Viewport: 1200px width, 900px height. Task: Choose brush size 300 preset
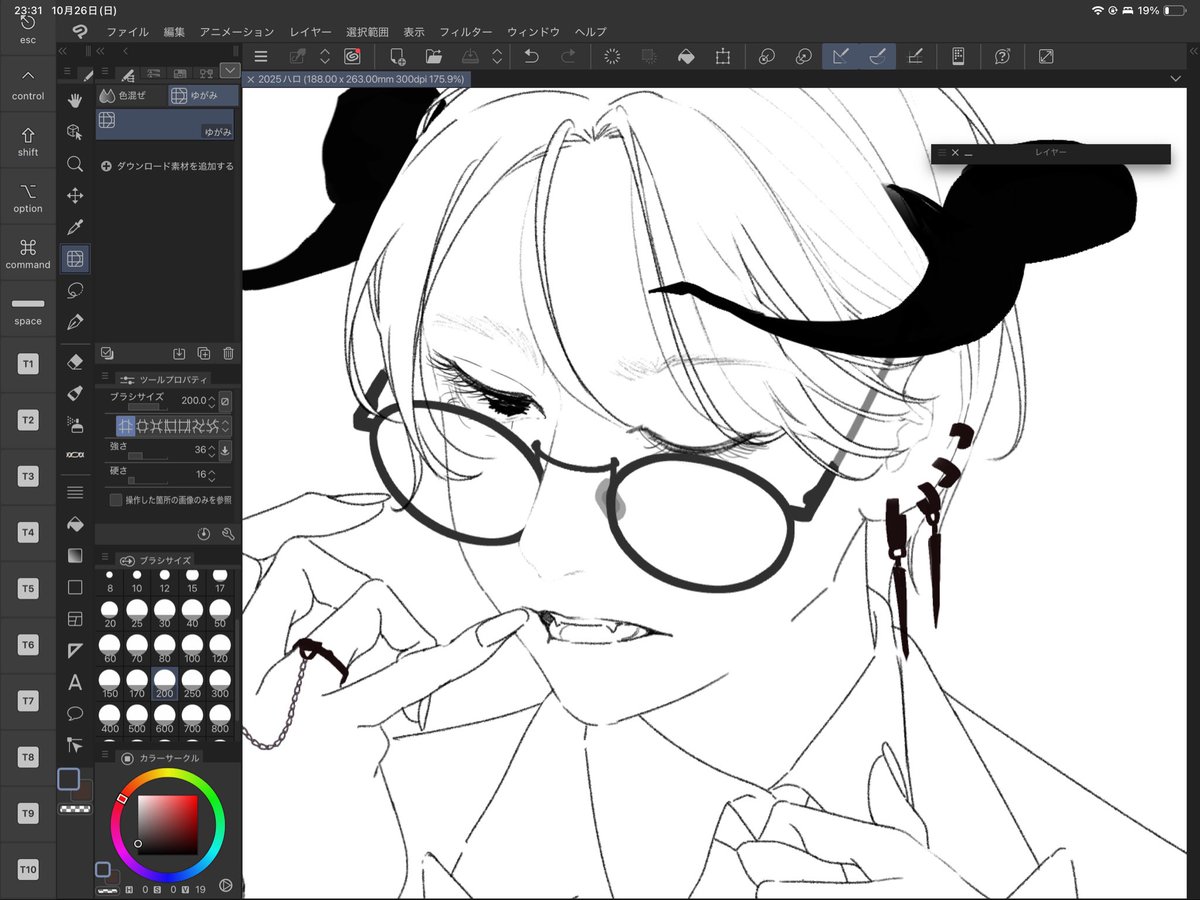tap(220, 684)
